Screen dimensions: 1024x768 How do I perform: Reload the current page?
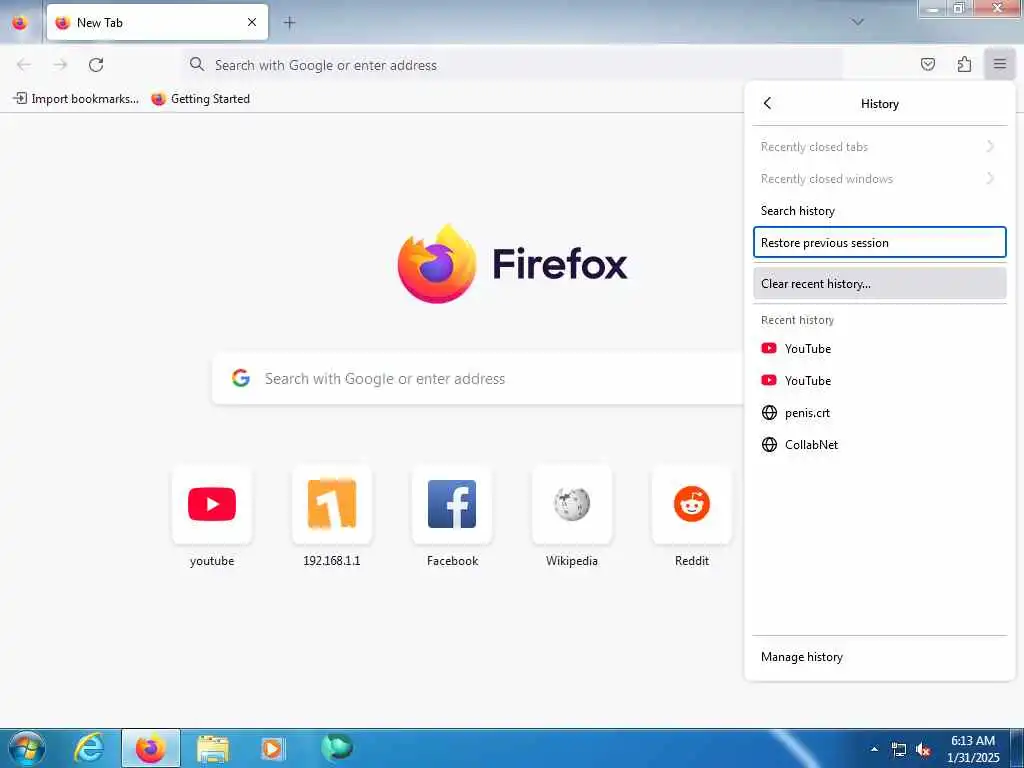coord(96,65)
